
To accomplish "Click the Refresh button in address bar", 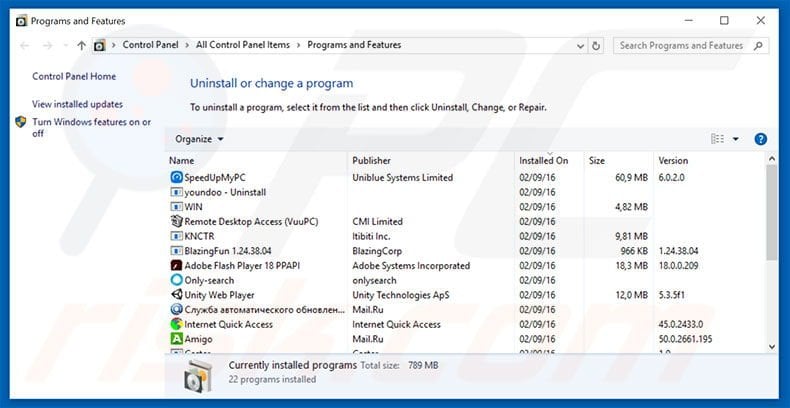I will 596,45.
